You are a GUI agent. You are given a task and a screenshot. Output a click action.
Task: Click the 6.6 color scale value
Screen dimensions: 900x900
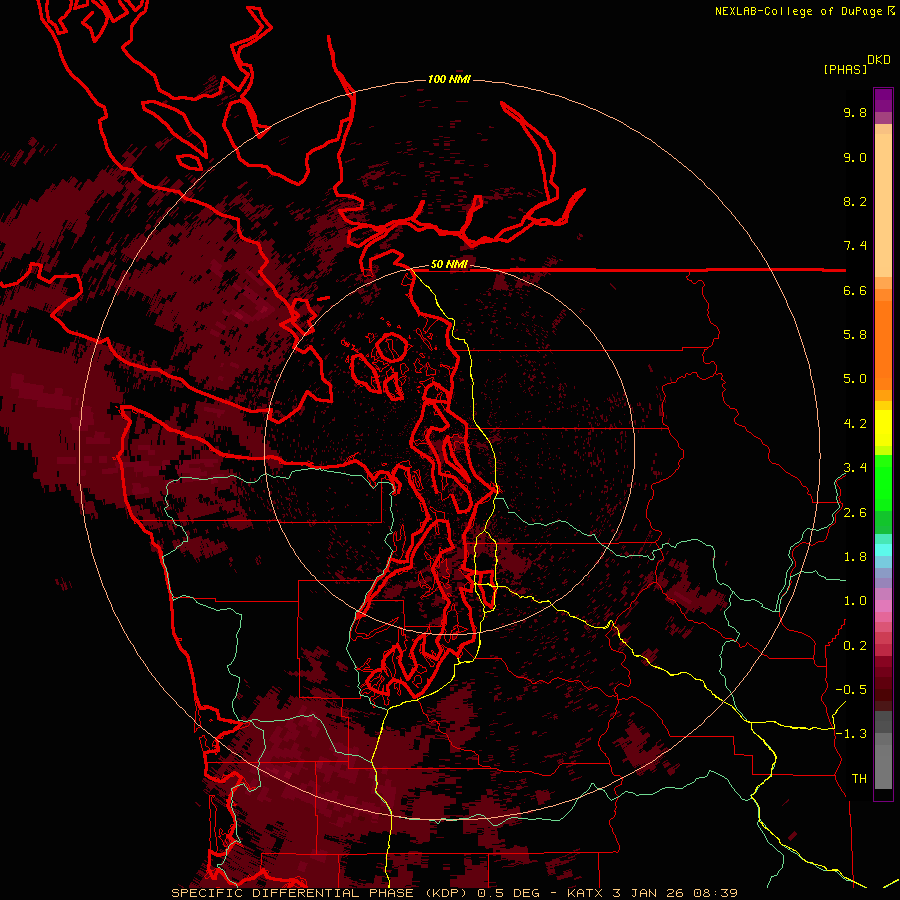[855, 290]
